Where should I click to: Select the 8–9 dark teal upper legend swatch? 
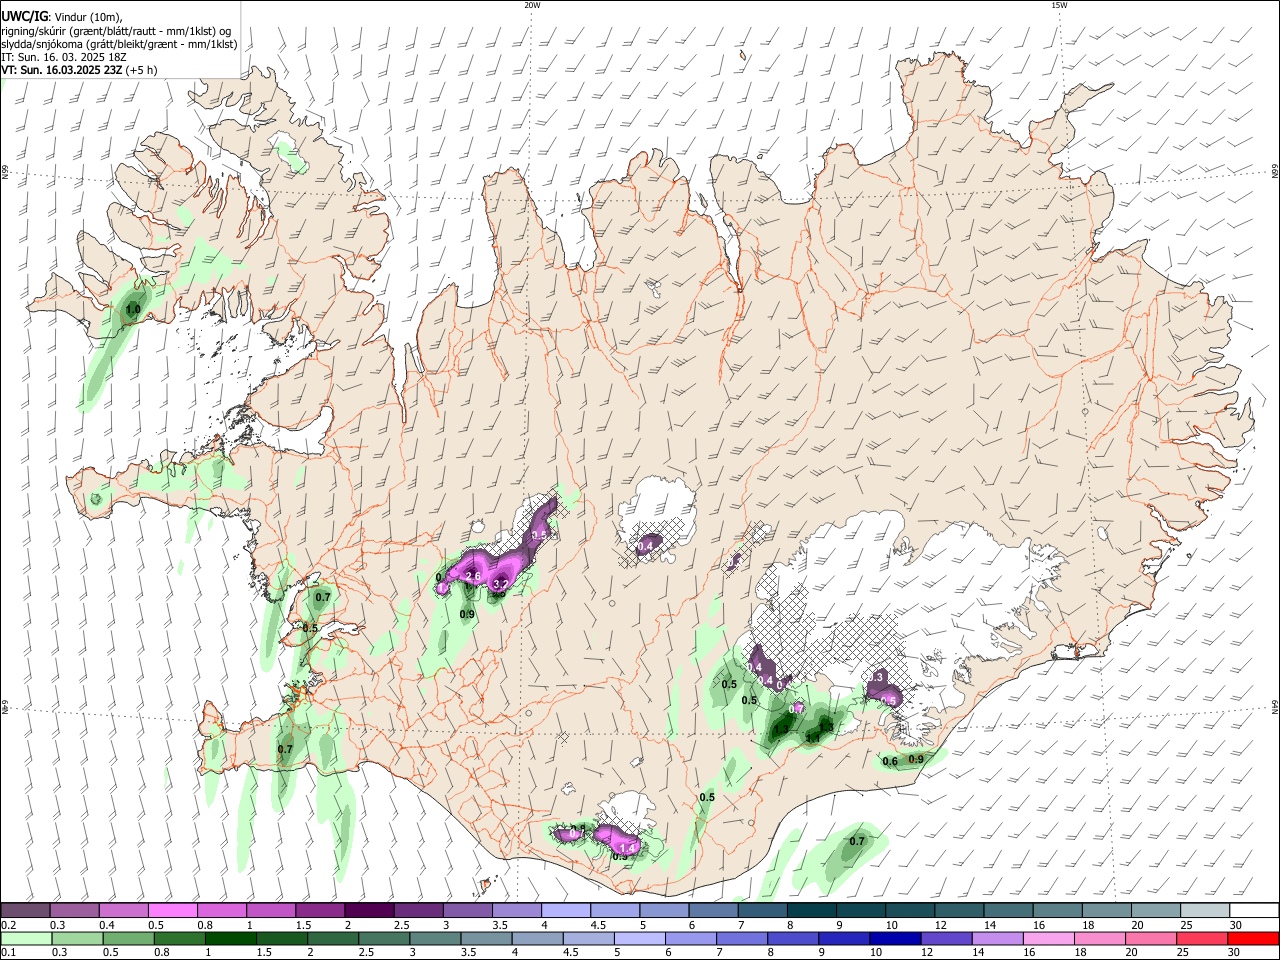click(812, 910)
